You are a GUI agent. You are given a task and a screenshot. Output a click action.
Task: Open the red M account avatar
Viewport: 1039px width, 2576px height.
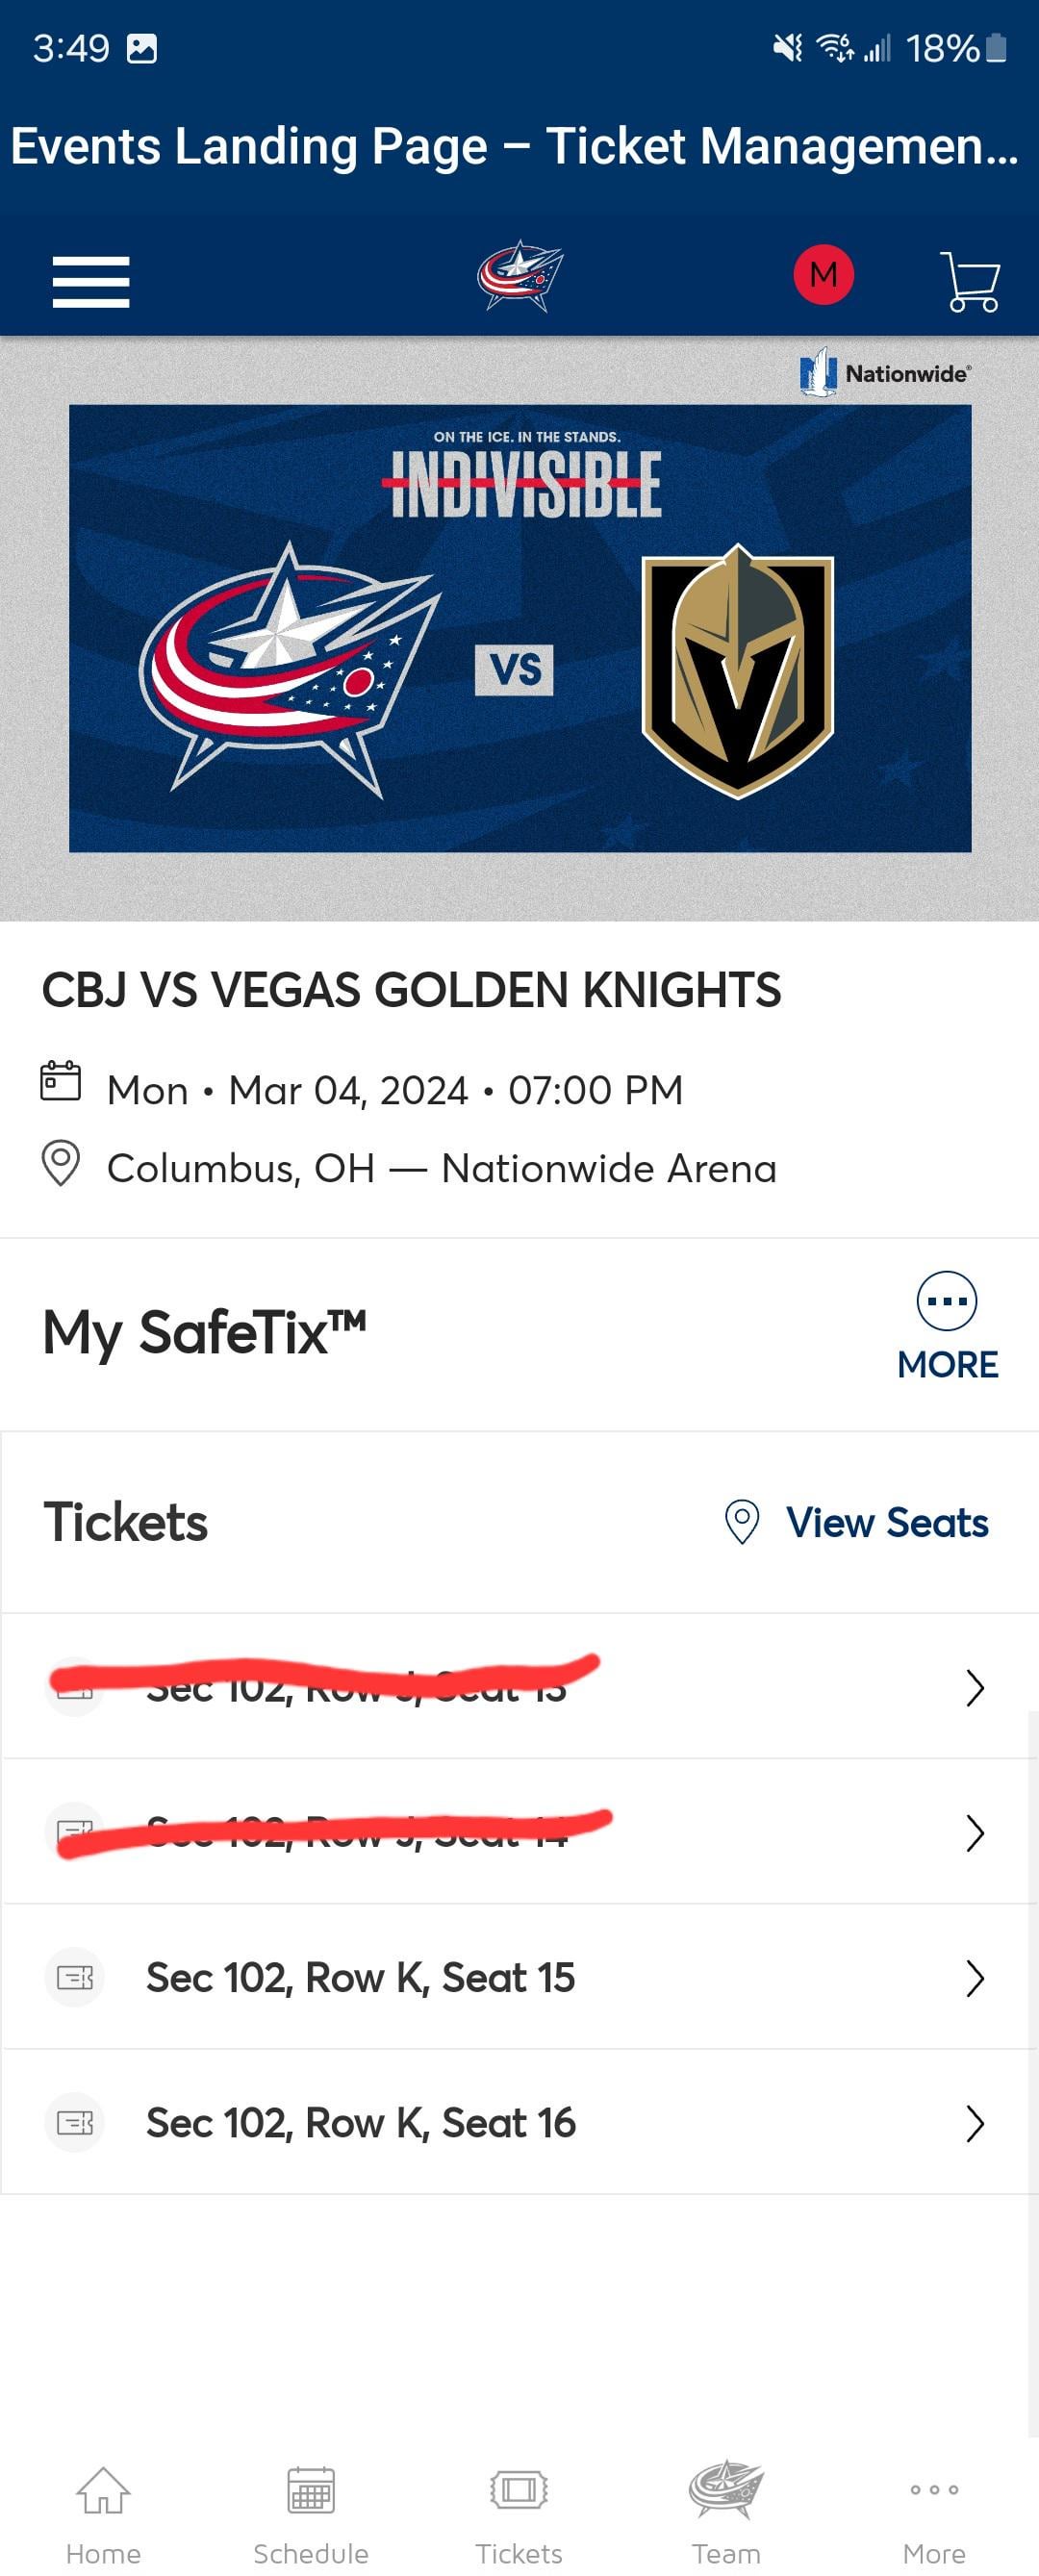point(823,274)
